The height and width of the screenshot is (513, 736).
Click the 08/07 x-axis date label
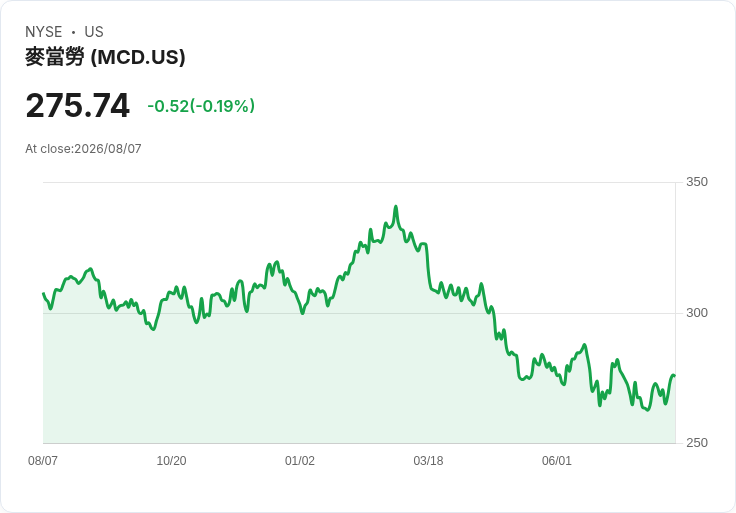pyautogui.click(x=43, y=460)
